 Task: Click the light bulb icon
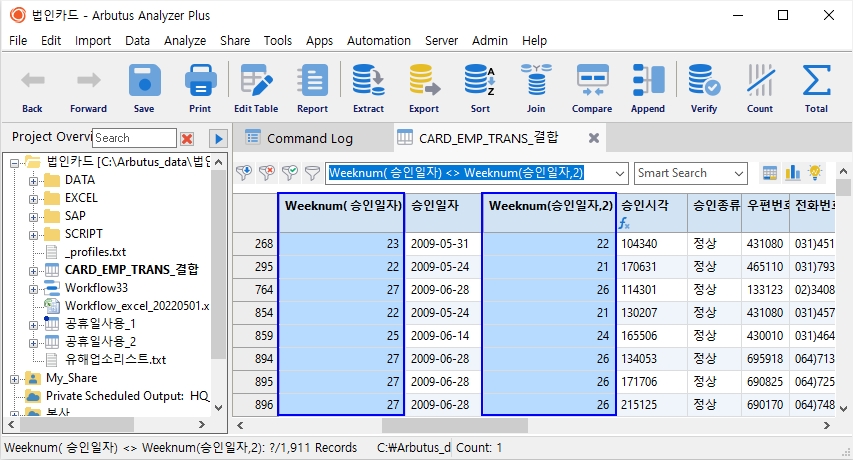pos(815,172)
